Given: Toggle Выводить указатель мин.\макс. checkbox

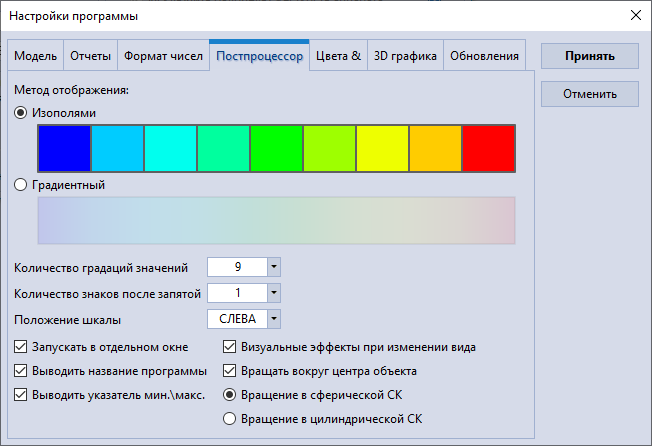Looking at the screenshot, I should point(20,395).
